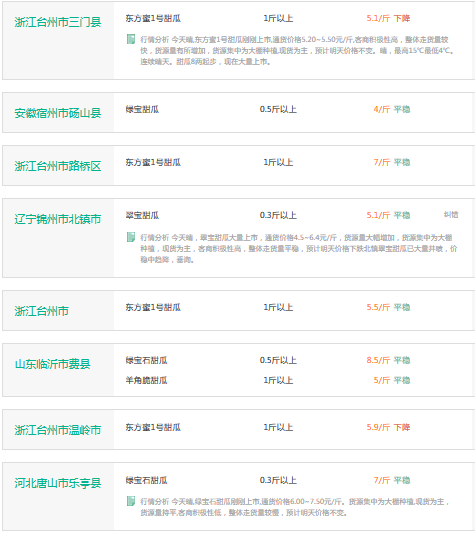
Task: Click the market analysis icon in 乐亭县 entry
Action: tap(131, 501)
